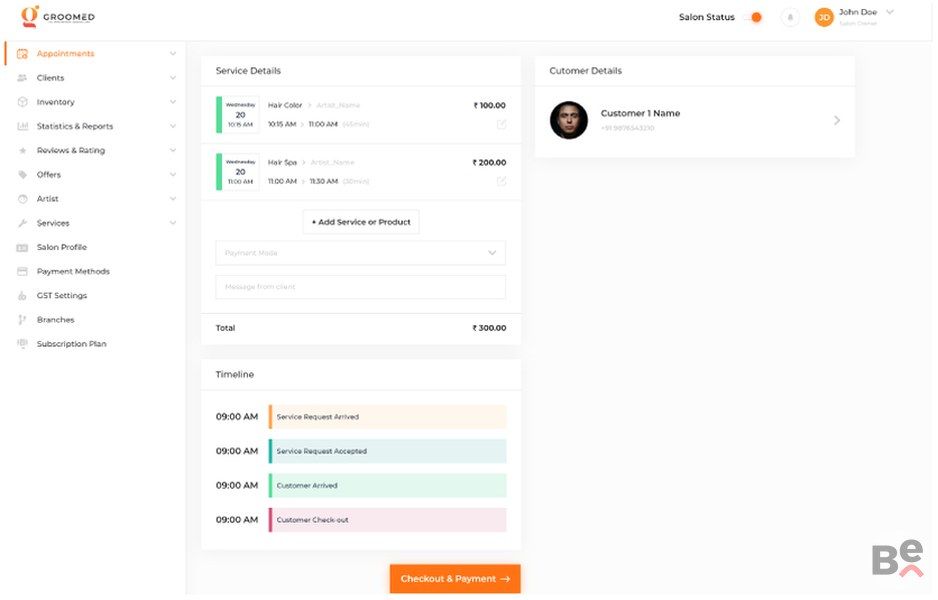Click the Message from client field
Image resolution: width=938 pixels, height=600 pixels.
(x=360, y=287)
